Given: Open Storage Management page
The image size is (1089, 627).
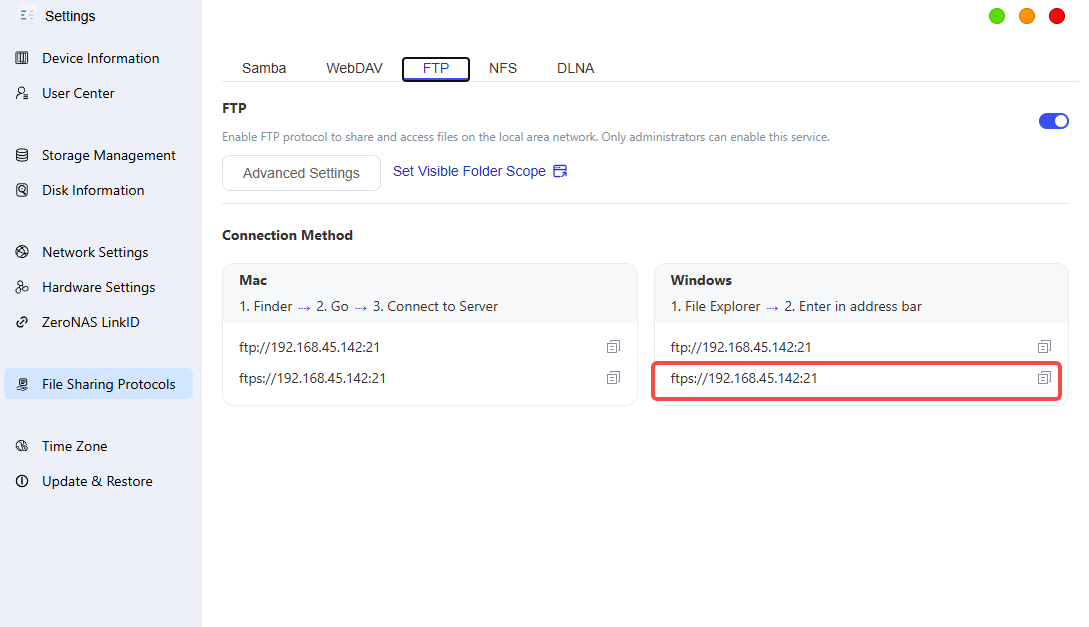Looking at the screenshot, I should pos(99,156).
